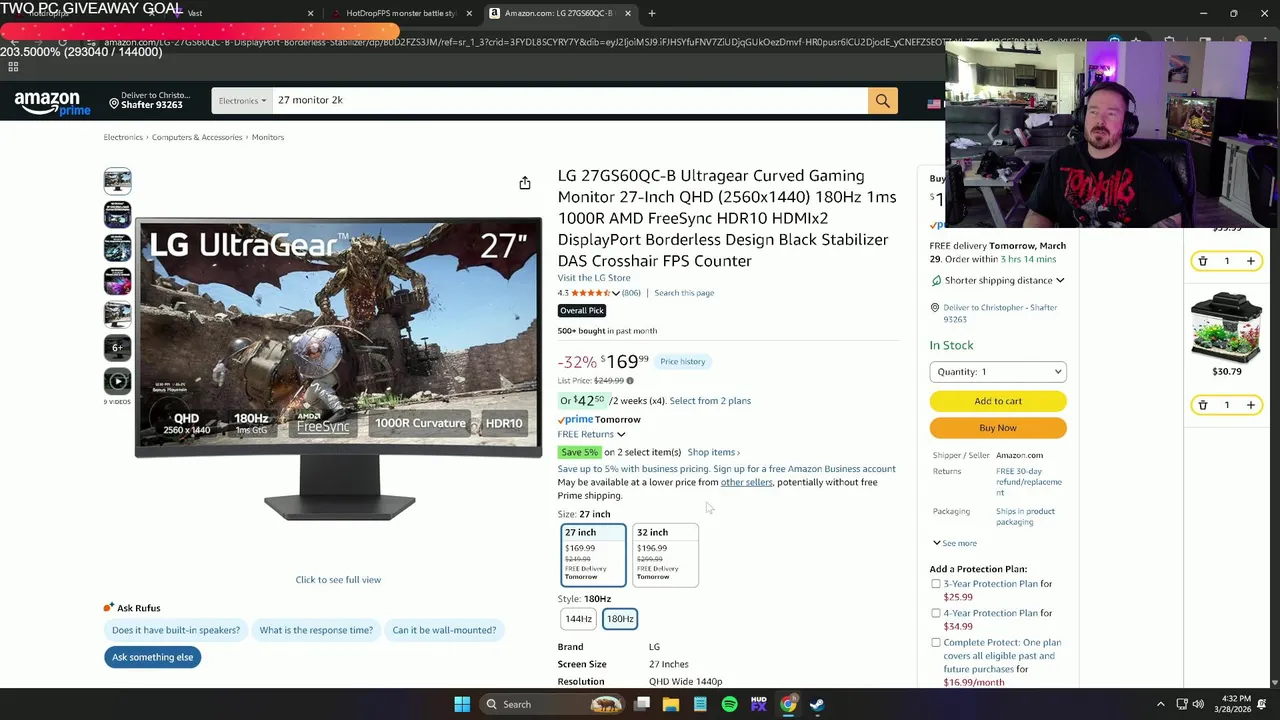Expand Shop items for 5% savings
The width and height of the screenshot is (1280, 720).
pos(713,452)
